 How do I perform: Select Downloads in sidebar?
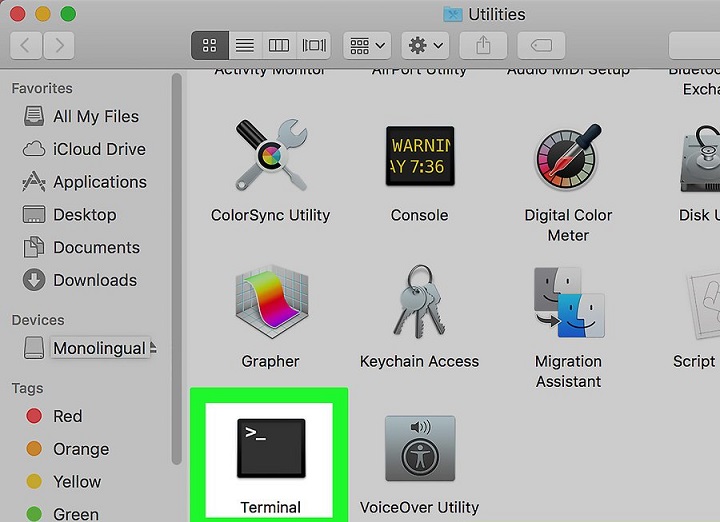click(x=80, y=280)
